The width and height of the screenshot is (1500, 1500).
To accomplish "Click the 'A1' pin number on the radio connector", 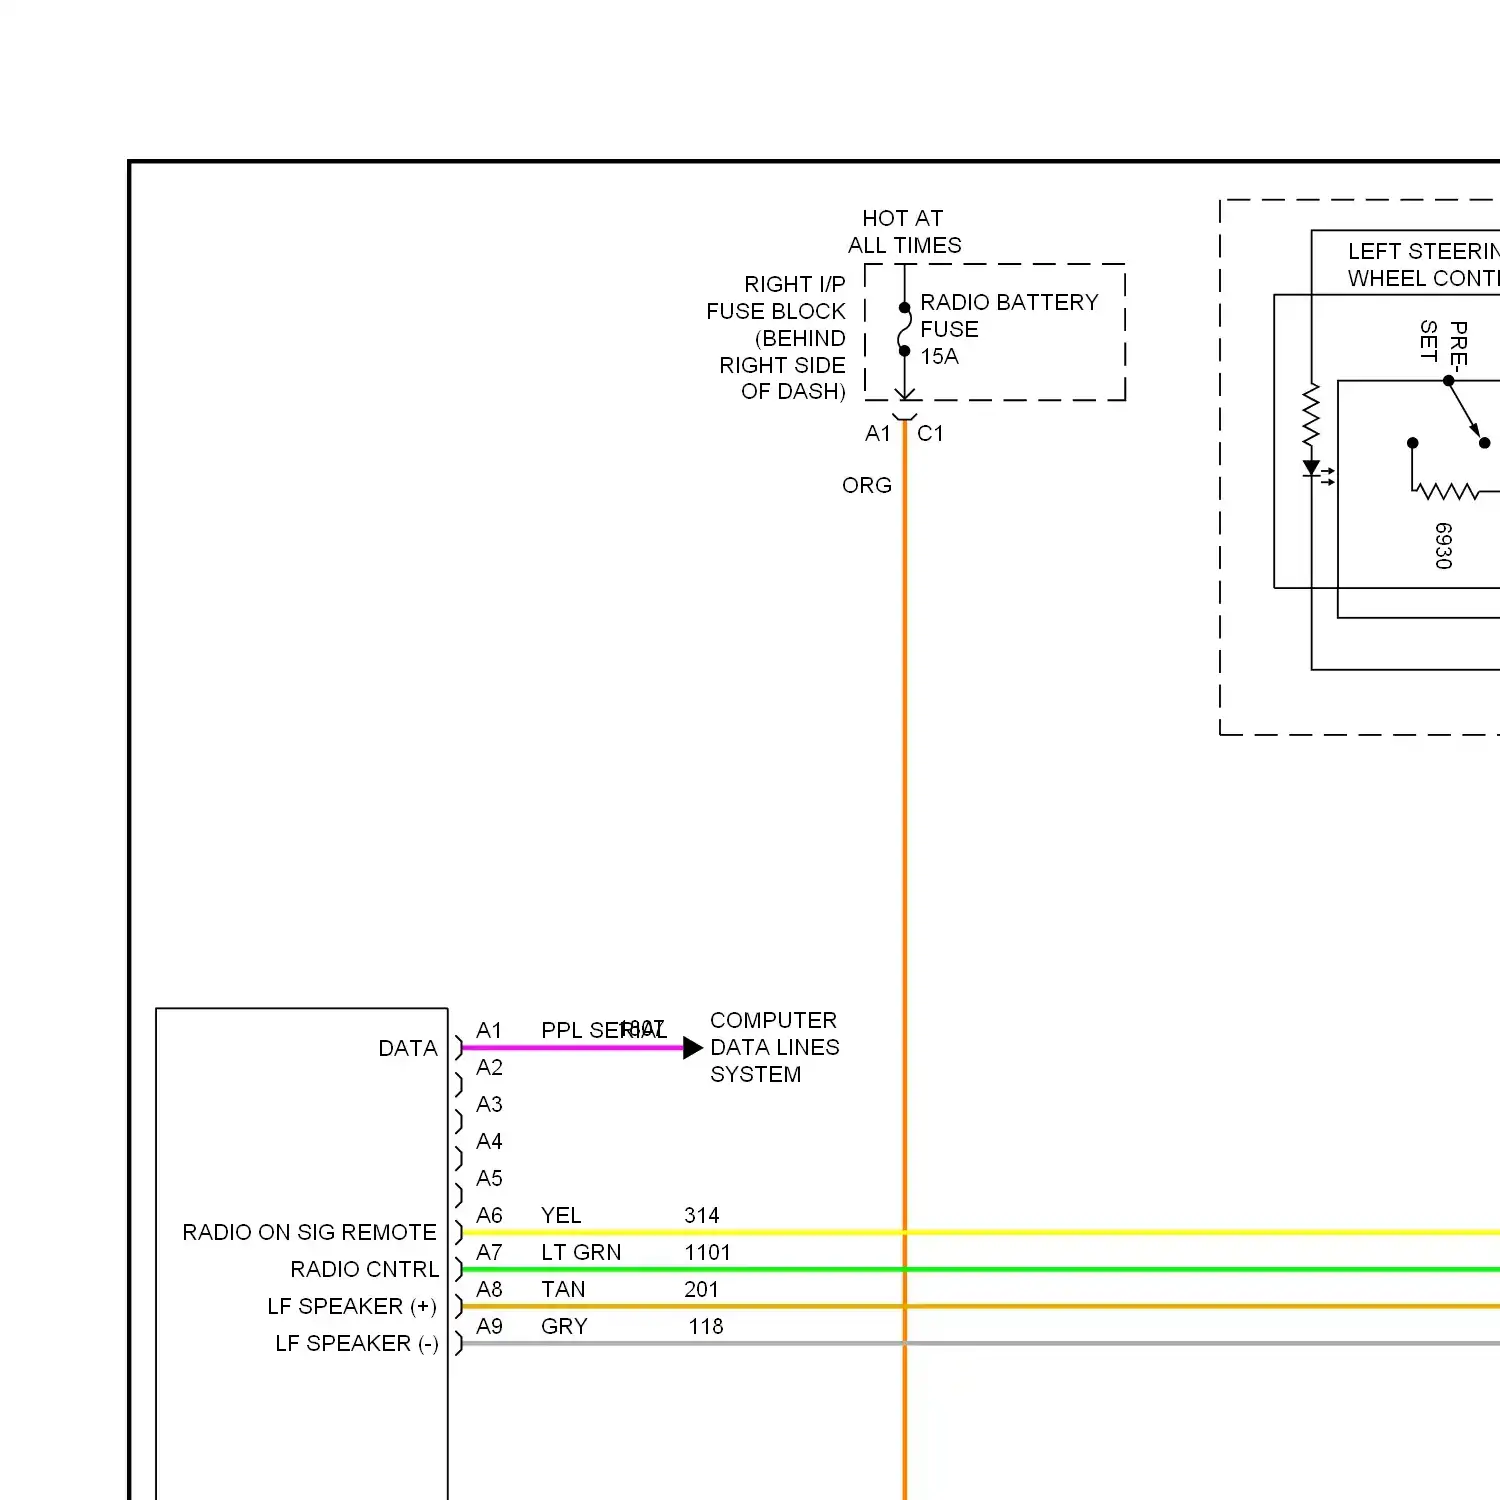I will [489, 1030].
